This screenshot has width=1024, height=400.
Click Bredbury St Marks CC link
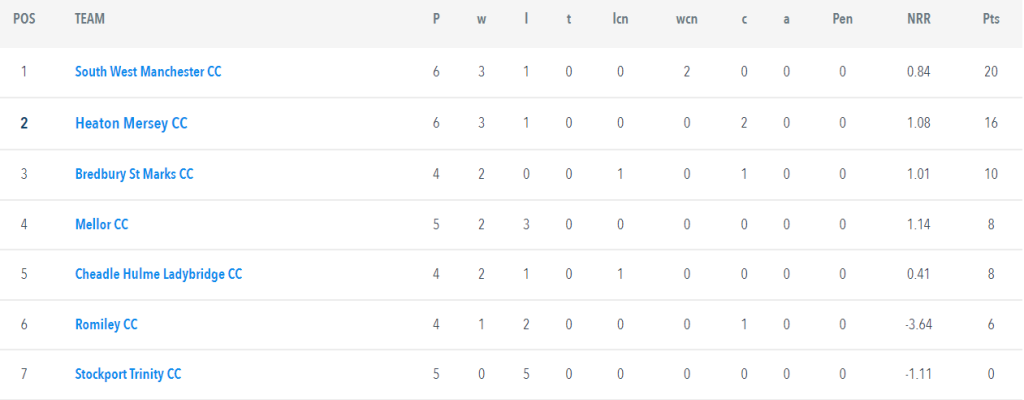coord(135,174)
